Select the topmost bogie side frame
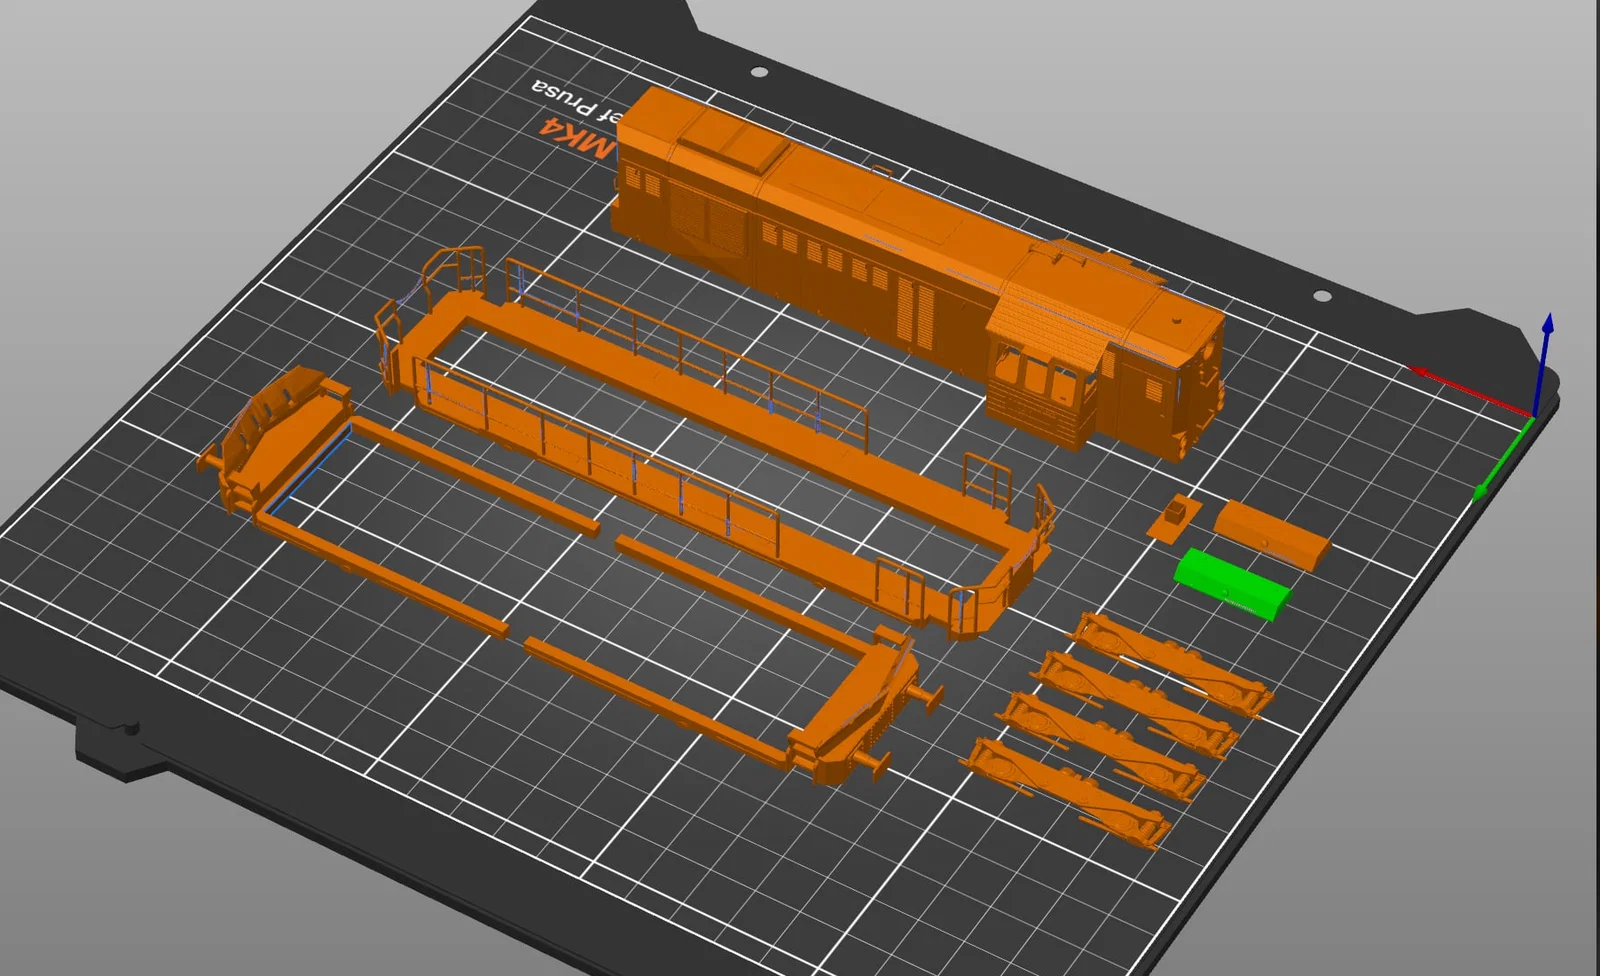The height and width of the screenshot is (976, 1600). 1172,662
